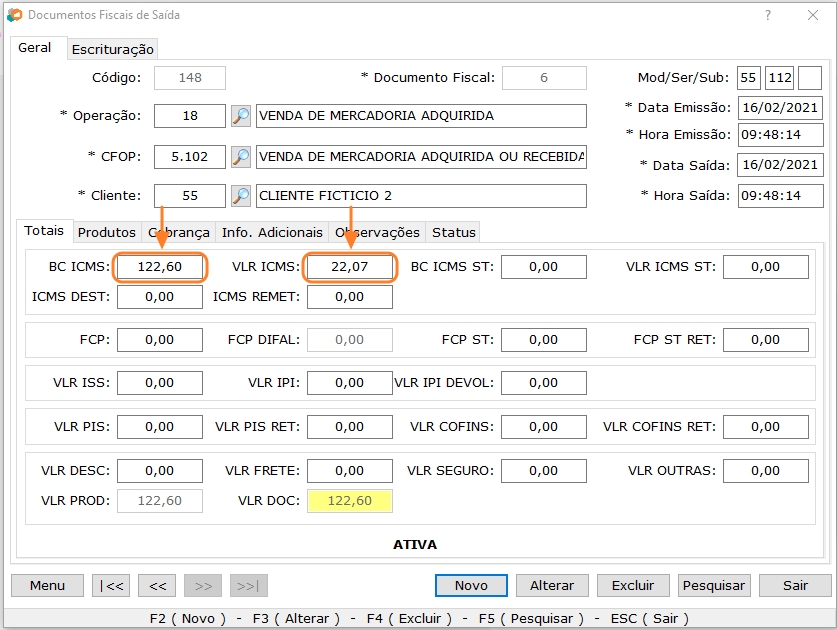Go to previous record with << button

pos(157,586)
